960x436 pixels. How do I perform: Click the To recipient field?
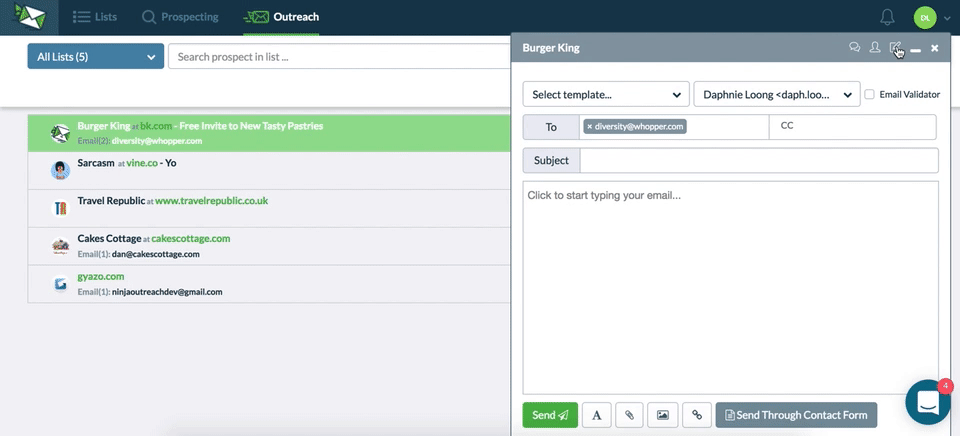point(673,127)
